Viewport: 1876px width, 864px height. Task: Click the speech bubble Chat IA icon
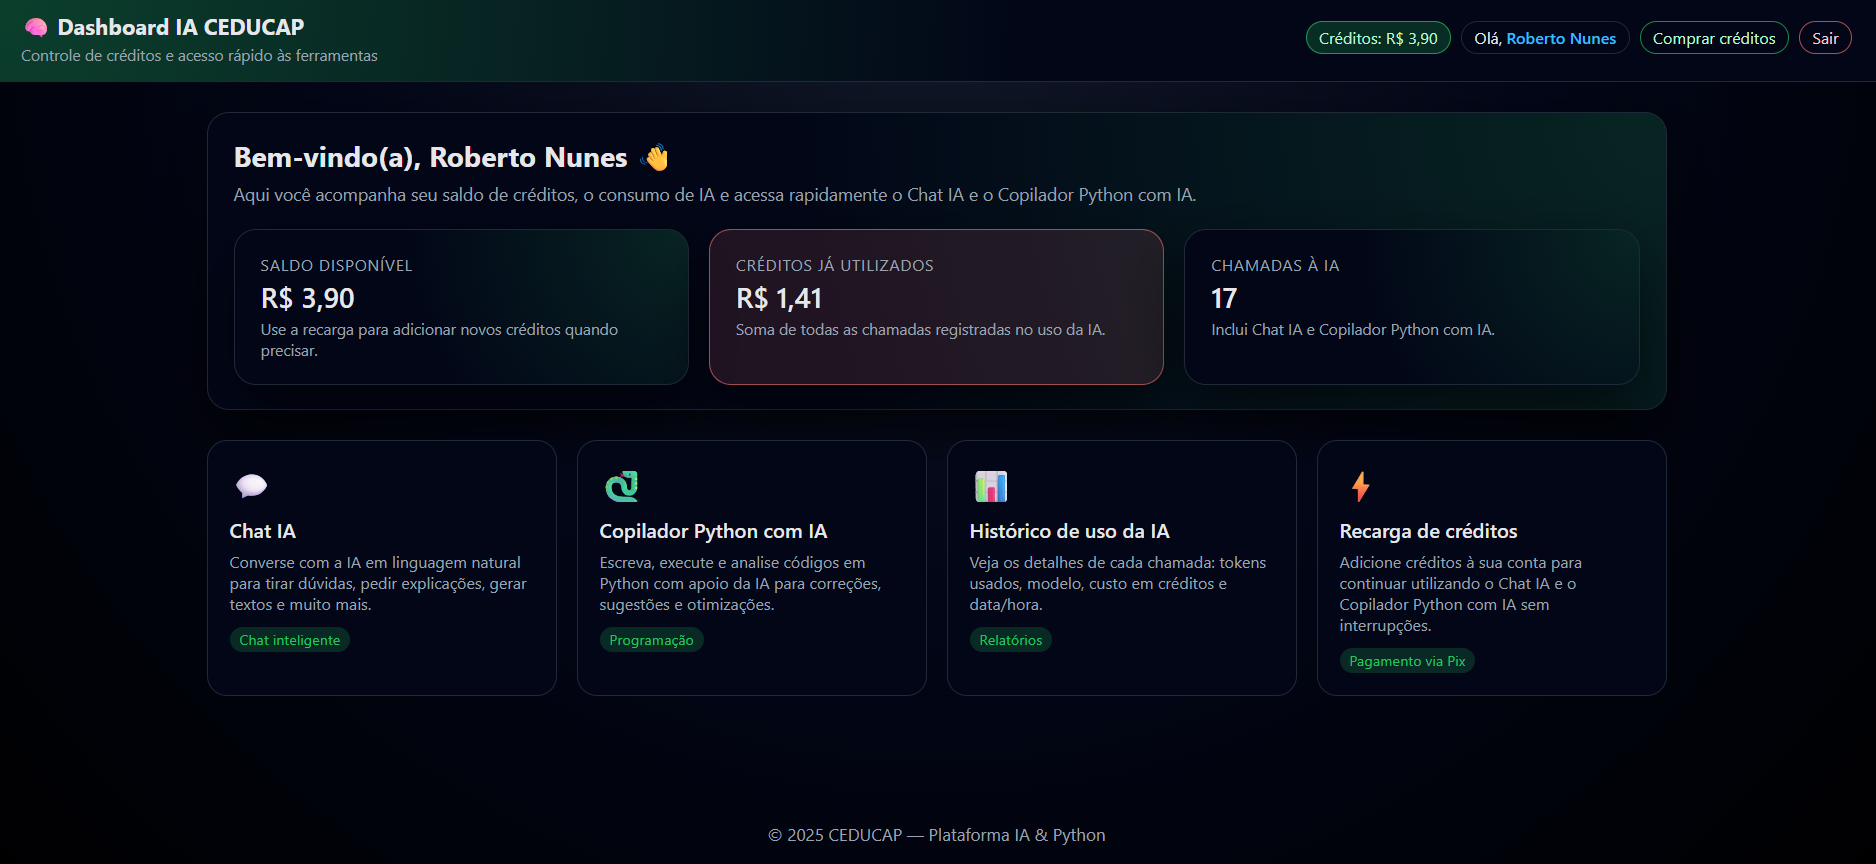251,486
